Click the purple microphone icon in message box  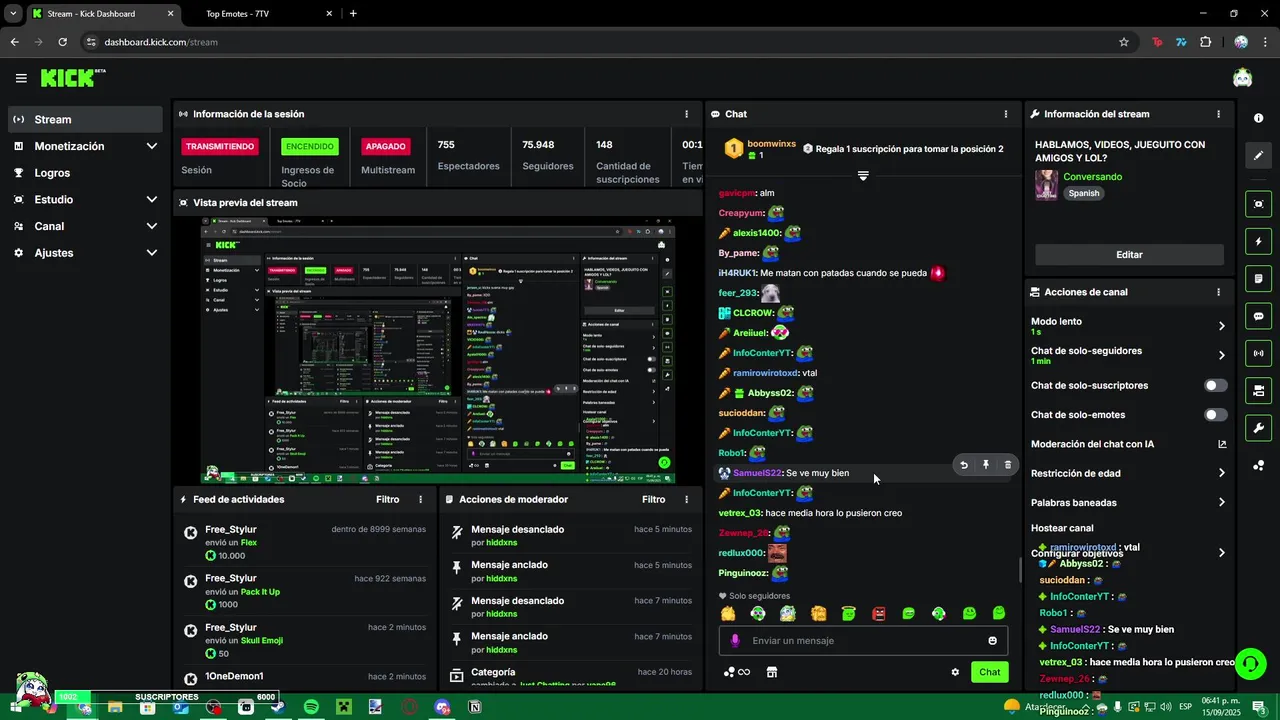735,641
